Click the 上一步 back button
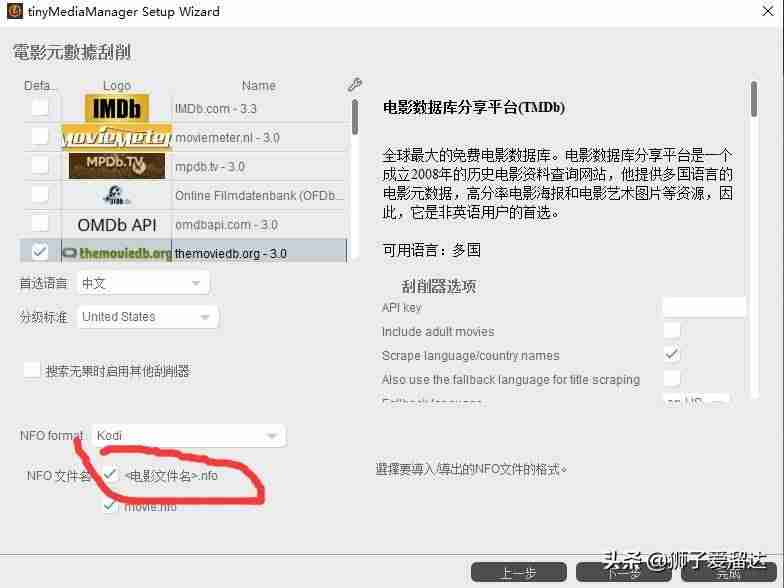Image resolution: width=784 pixels, height=588 pixels. [518, 572]
